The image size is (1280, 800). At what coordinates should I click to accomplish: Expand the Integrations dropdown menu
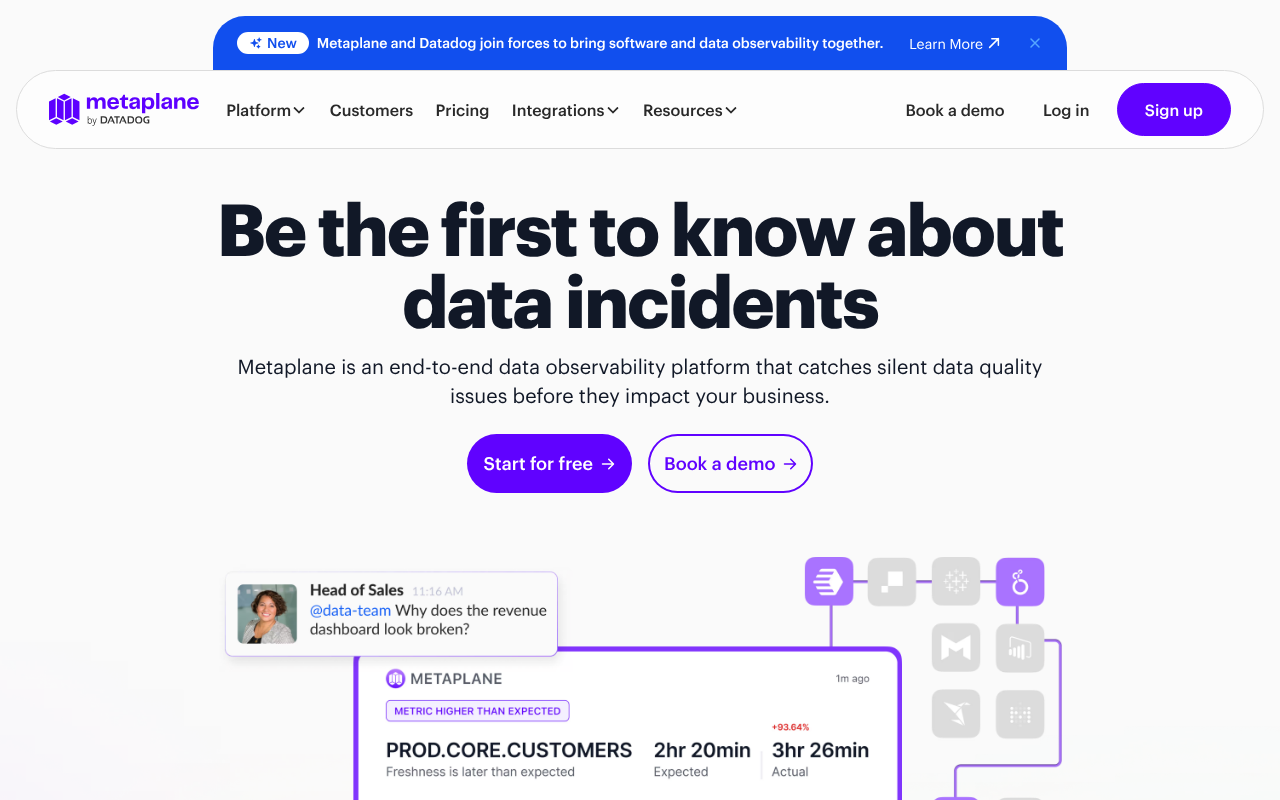565,110
